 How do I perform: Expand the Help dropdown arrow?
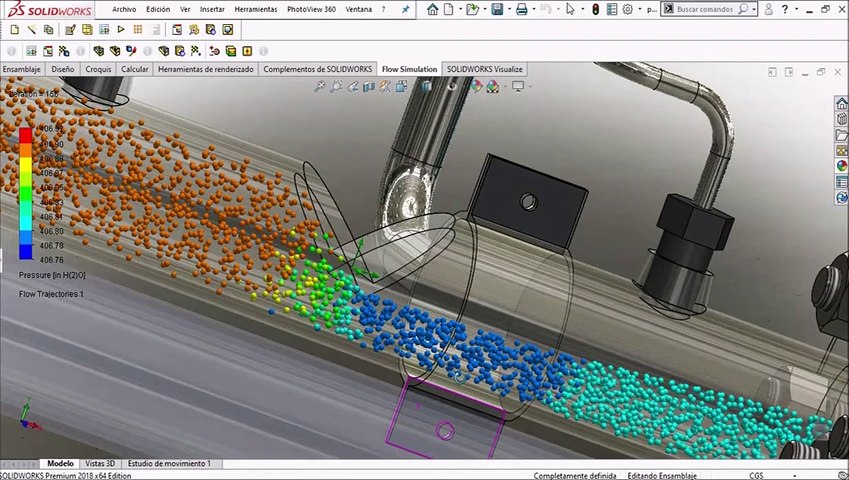pyautogui.click(x=798, y=9)
